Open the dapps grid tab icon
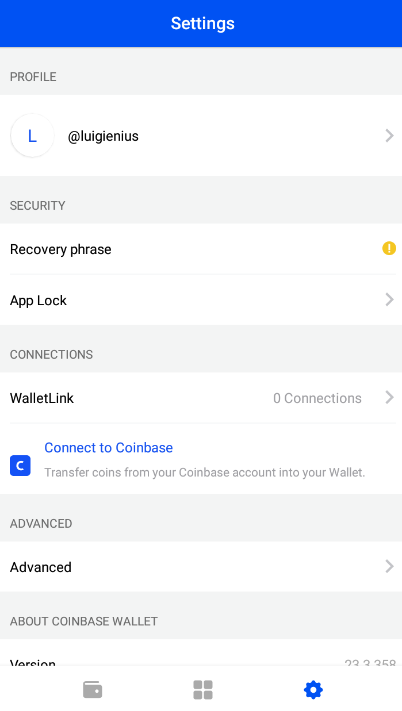 [x=203, y=690]
